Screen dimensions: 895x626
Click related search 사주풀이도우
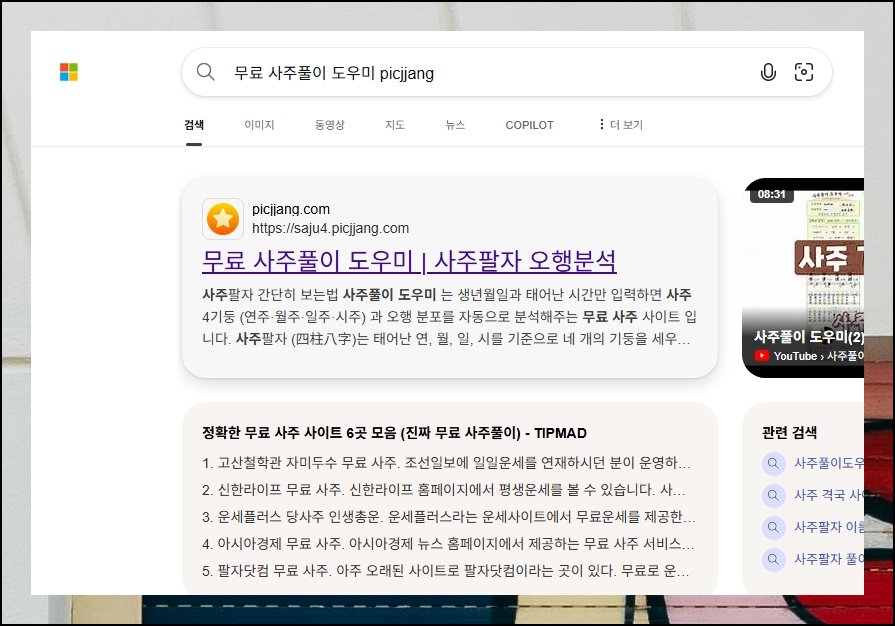[x=829, y=463]
